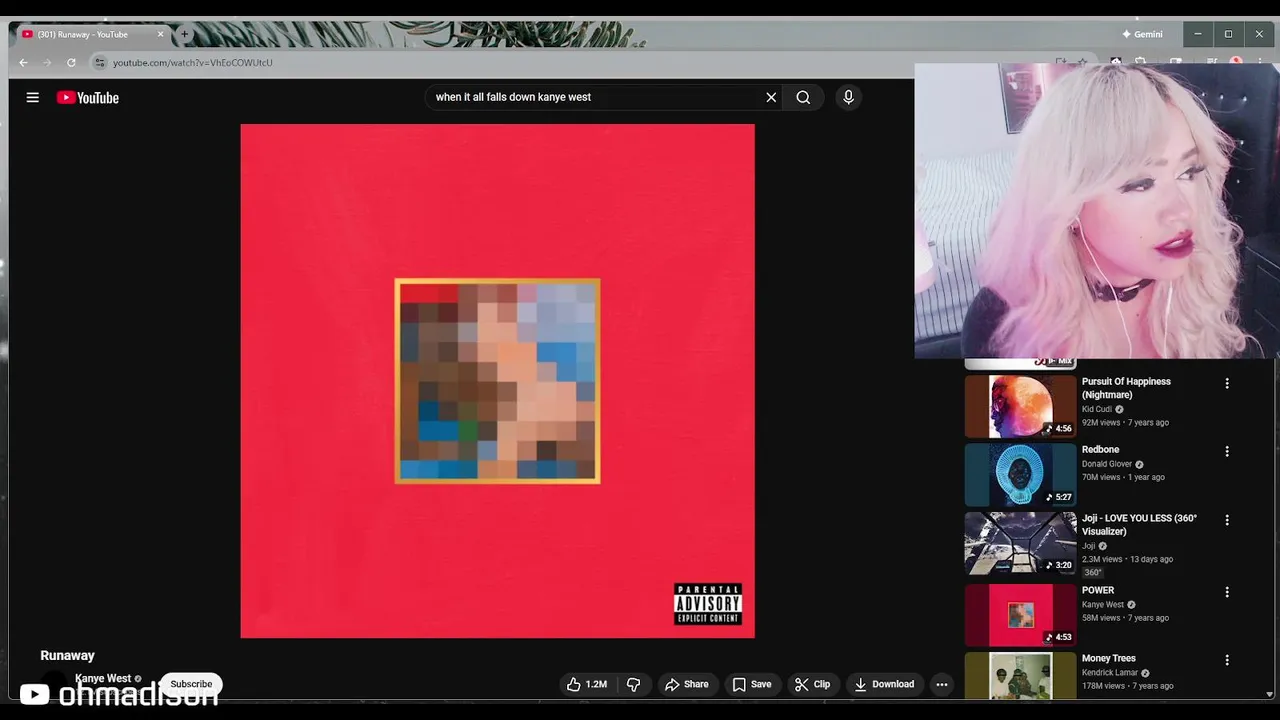
Task: Click the Pursuit Of Happiness (Nightmare) title
Action: [1126, 388]
